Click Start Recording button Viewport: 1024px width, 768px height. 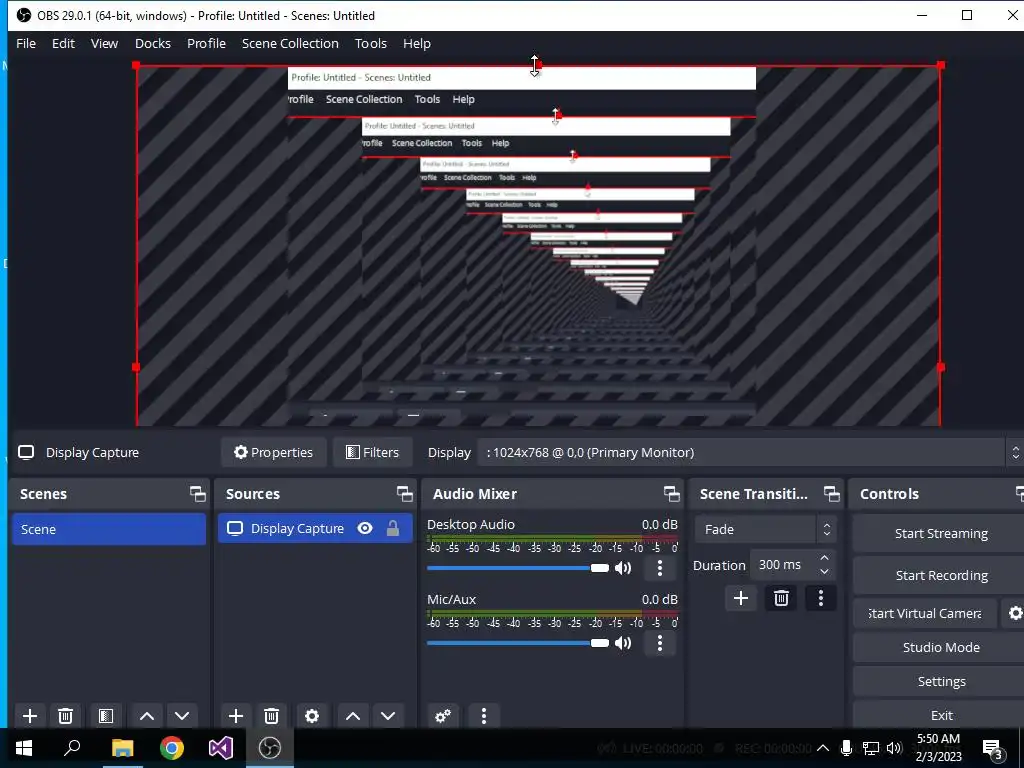(941, 575)
